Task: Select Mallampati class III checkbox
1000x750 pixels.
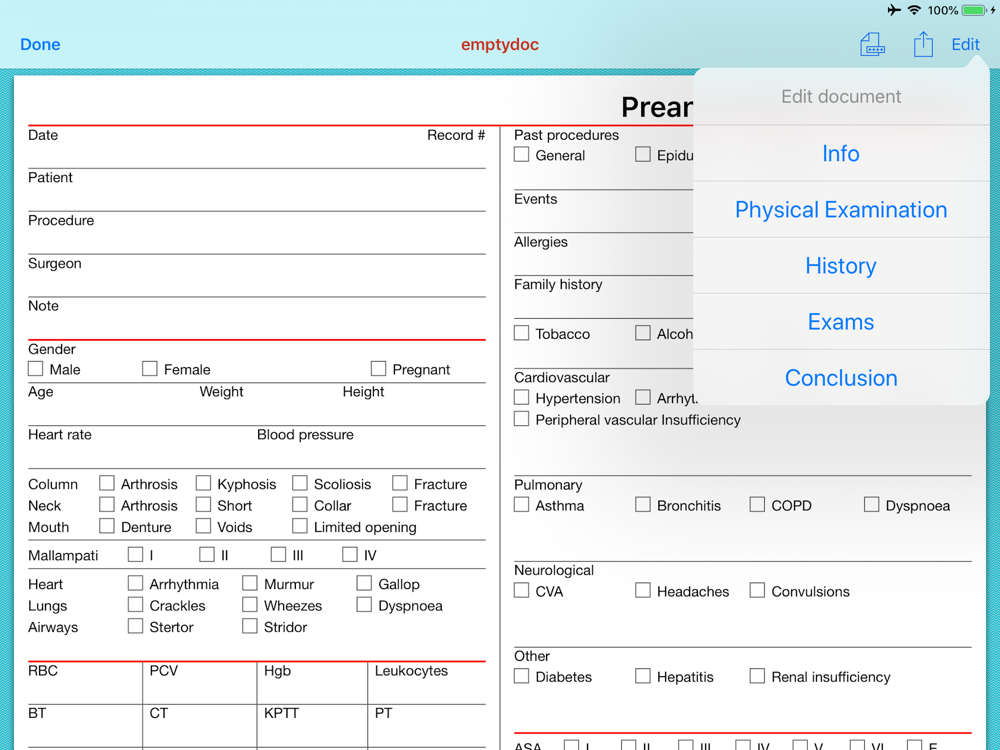Action: click(x=278, y=554)
